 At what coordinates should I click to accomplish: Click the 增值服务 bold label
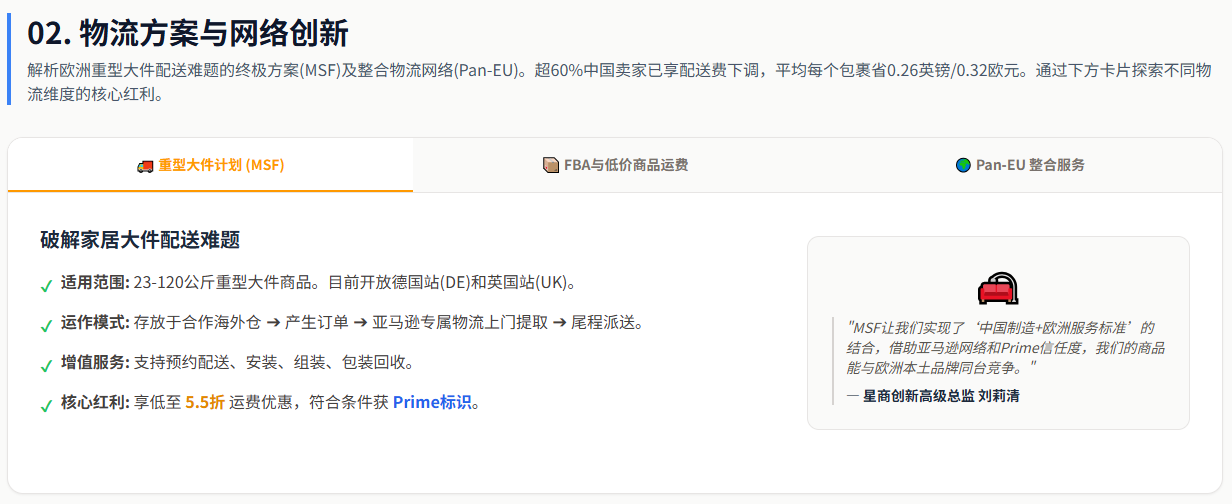click(x=95, y=363)
